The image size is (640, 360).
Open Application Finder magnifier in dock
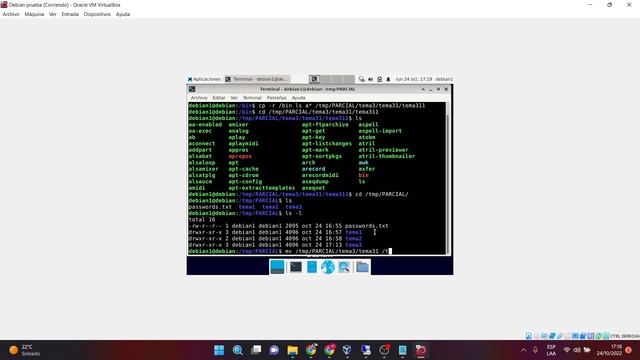tap(344, 267)
